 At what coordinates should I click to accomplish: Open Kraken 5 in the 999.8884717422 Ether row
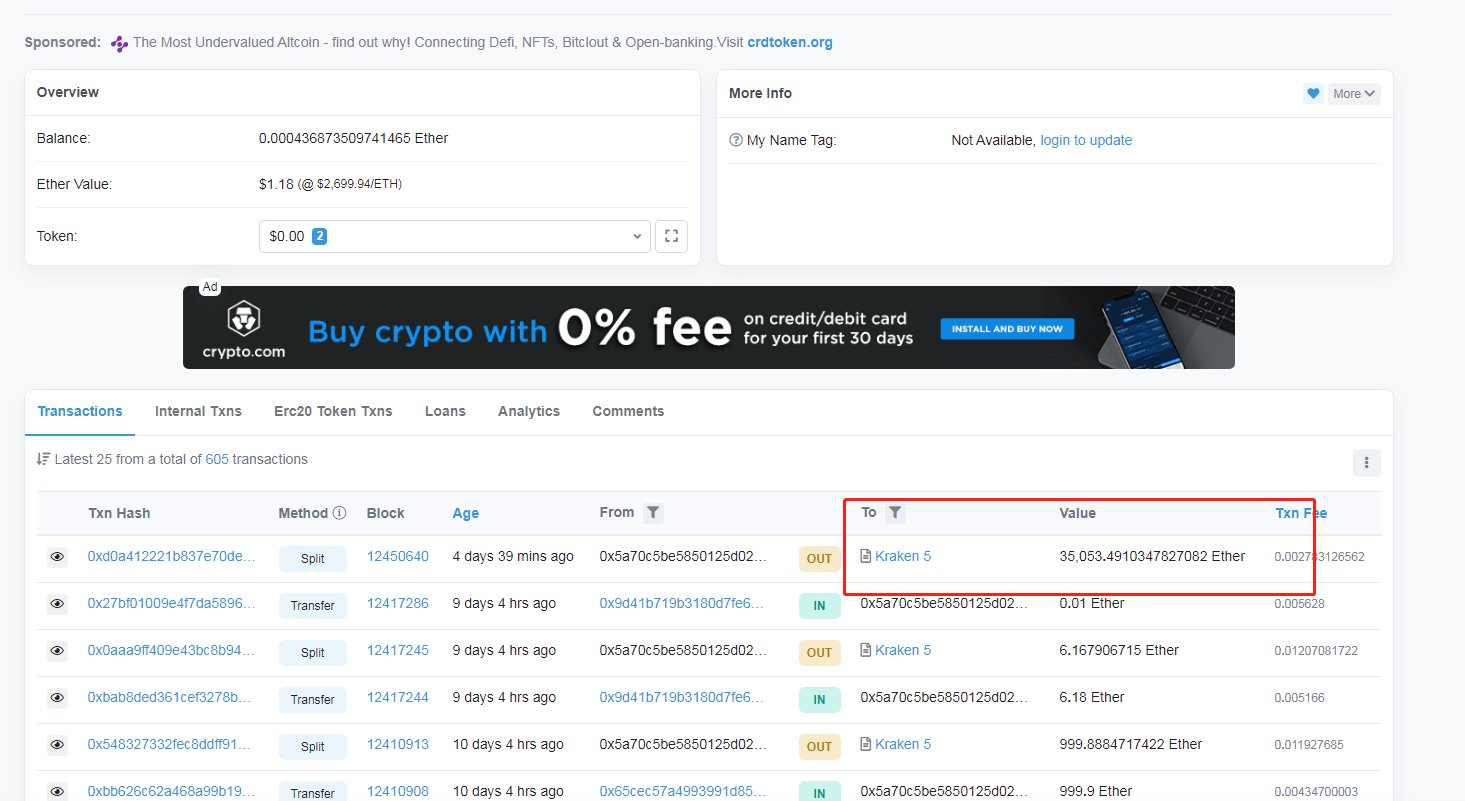(x=903, y=744)
